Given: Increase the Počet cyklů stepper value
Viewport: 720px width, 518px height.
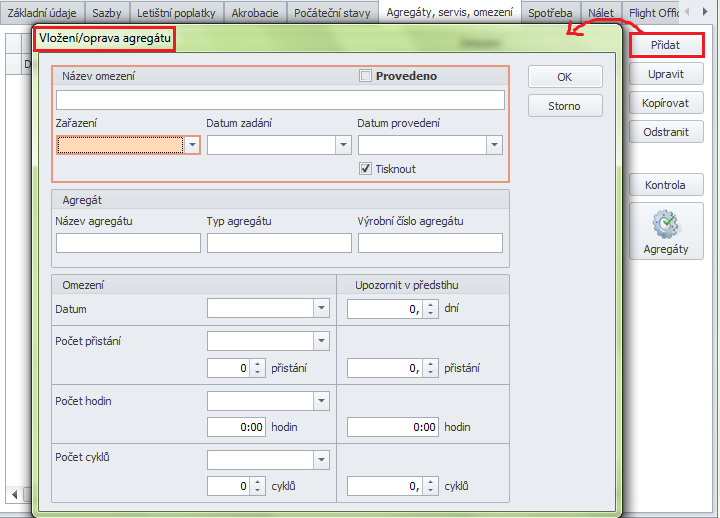Looking at the screenshot, I should pyautogui.click(x=257, y=482).
